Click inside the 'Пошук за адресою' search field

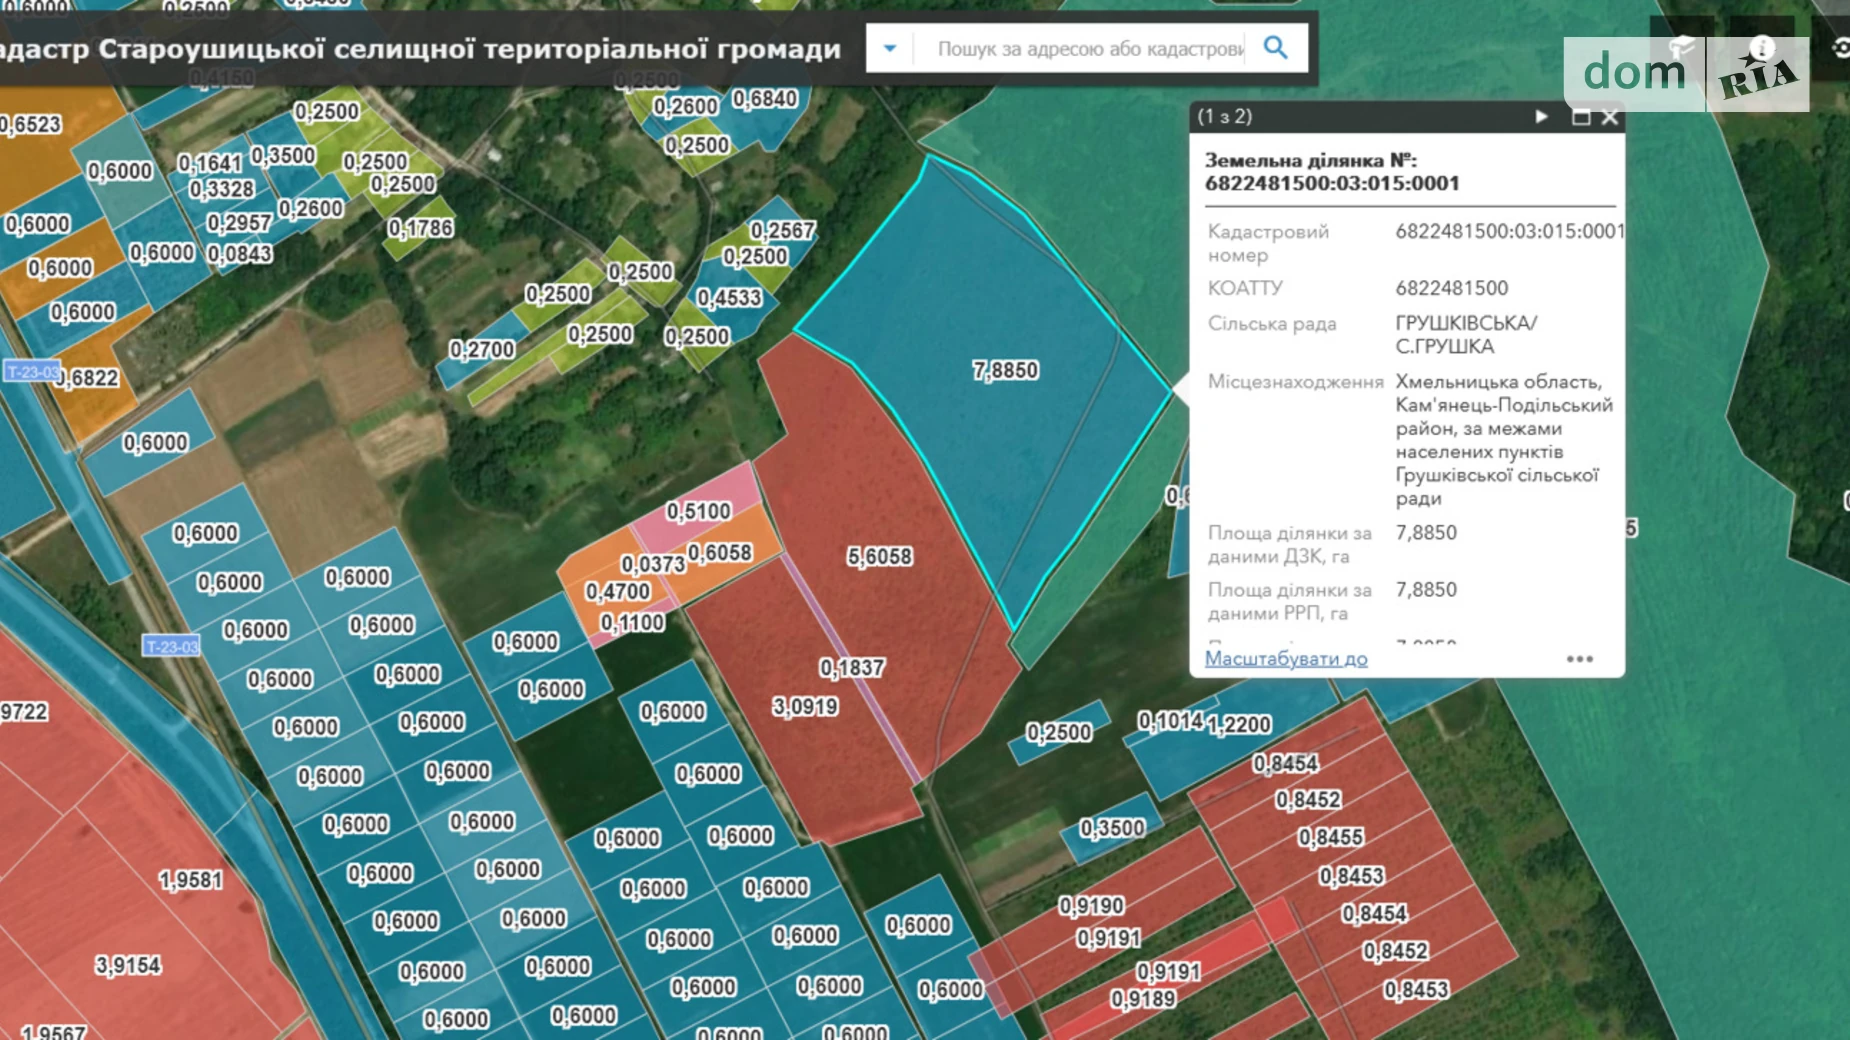coord(1080,46)
